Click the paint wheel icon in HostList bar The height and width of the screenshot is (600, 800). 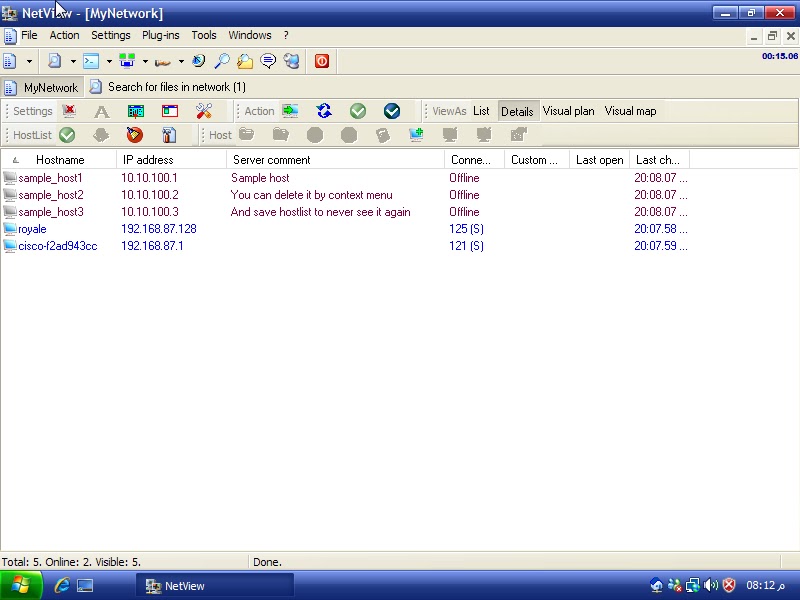pyautogui.click(x=135, y=135)
